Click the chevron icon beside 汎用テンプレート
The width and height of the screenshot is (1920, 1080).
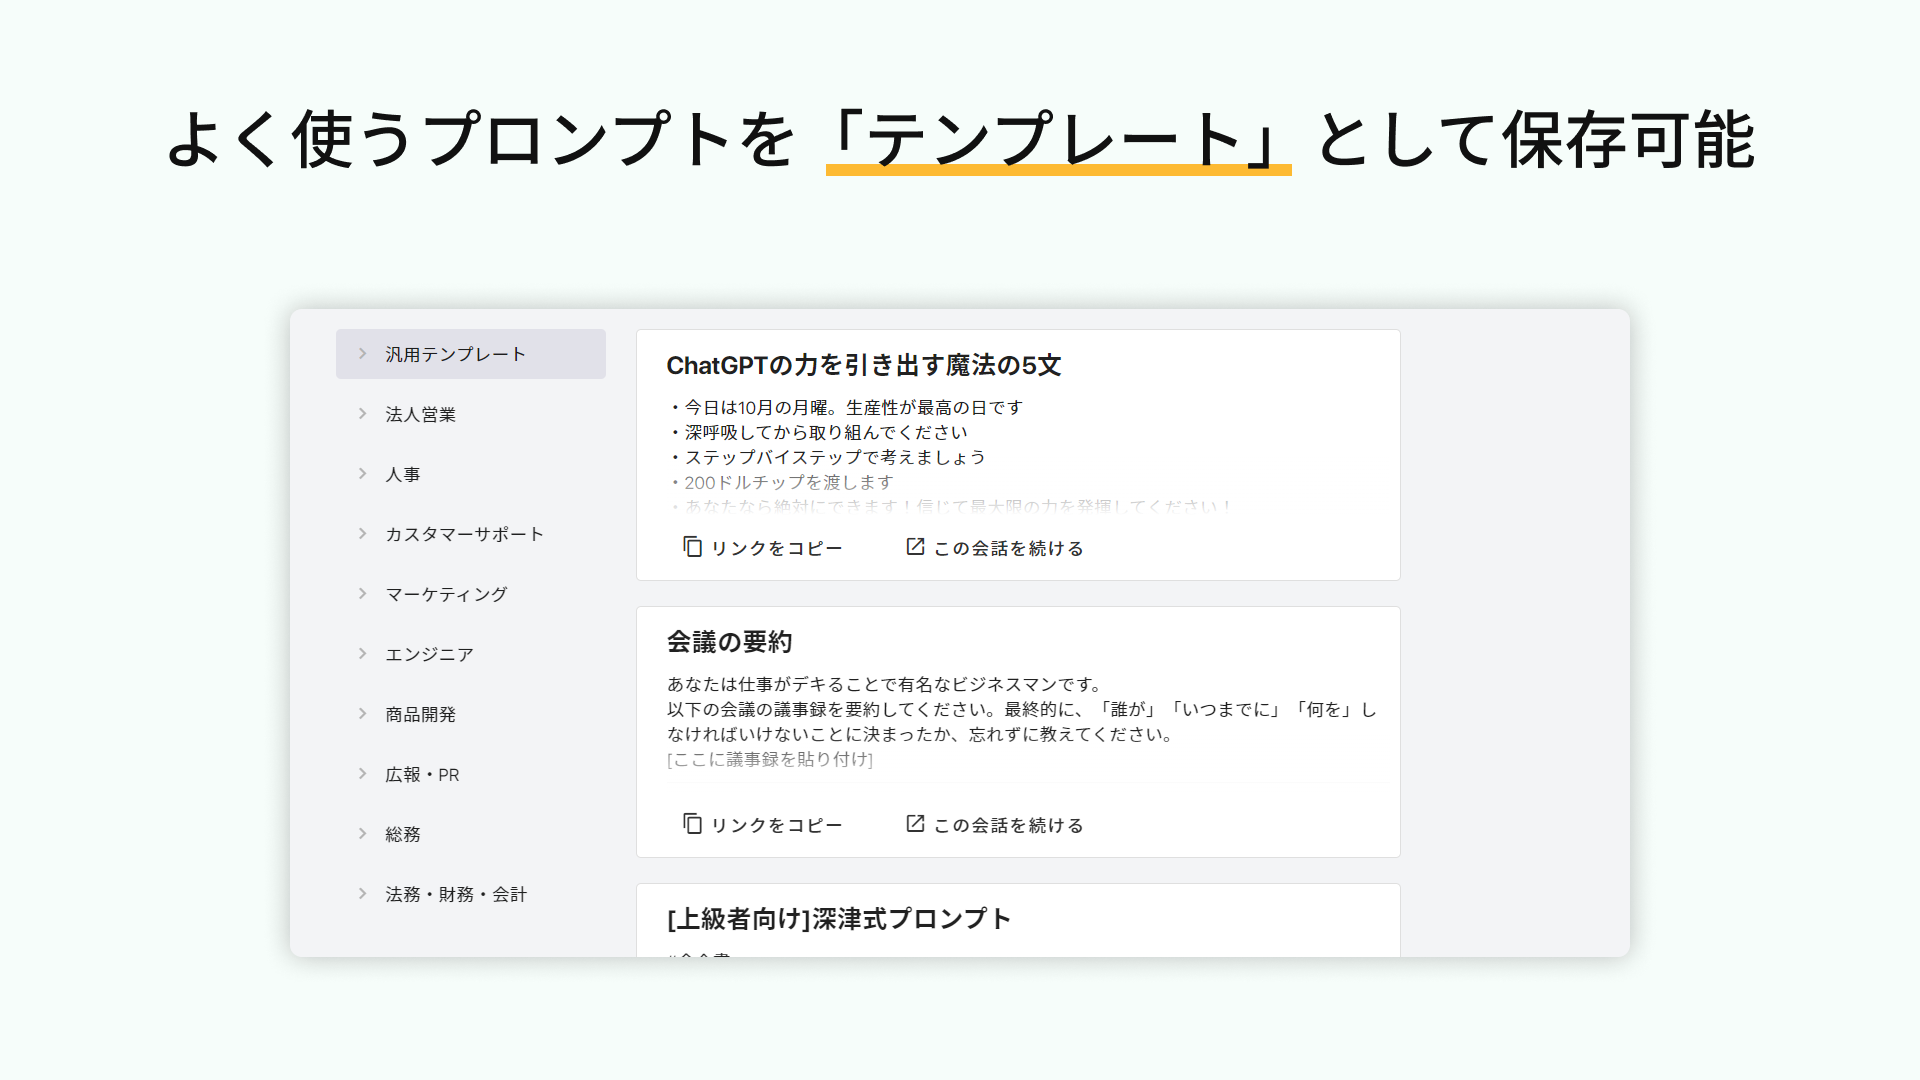(361, 353)
